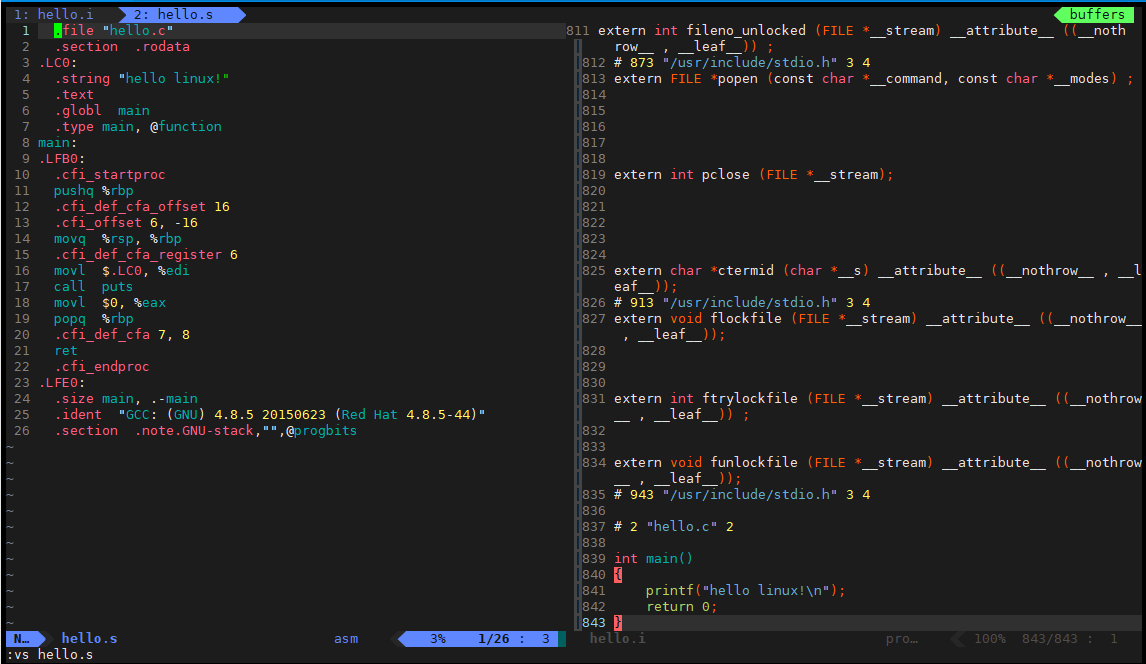Viewport: 1146px width, 664px height.
Task: Click the .string "hello linux!" line
Action: click(x=141, y=79)
